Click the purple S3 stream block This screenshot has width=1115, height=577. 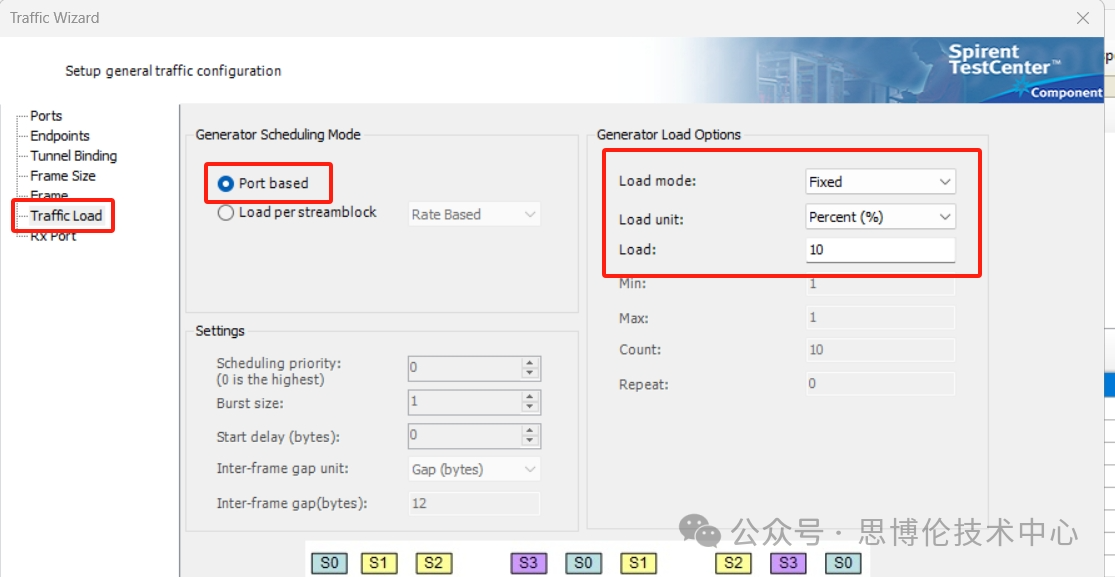point(528,563)
